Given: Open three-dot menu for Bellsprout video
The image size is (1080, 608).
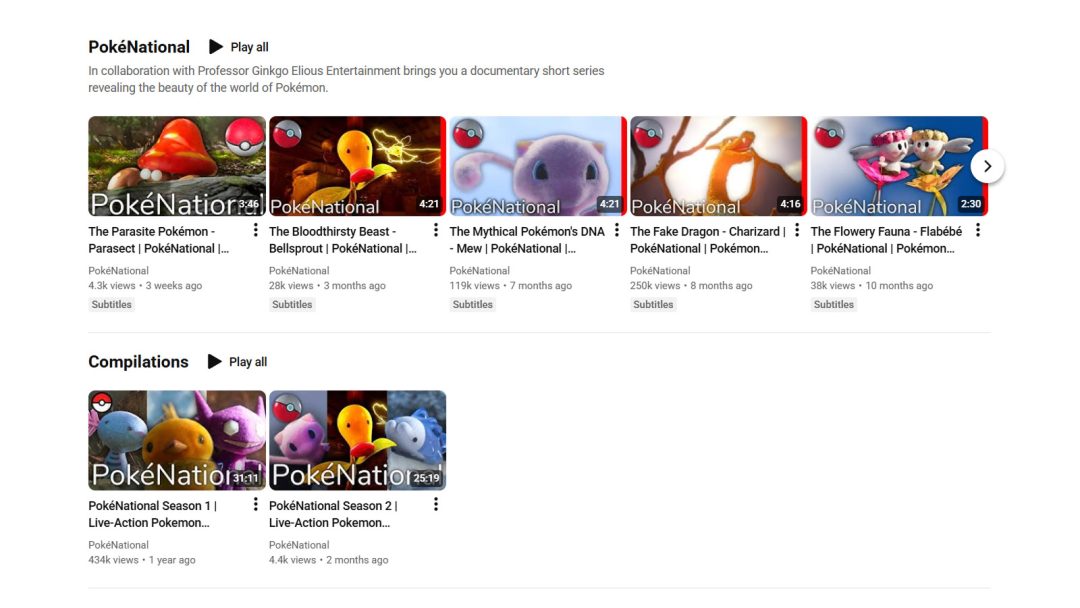Looking at the screenshot, I should tap(436, 231).
